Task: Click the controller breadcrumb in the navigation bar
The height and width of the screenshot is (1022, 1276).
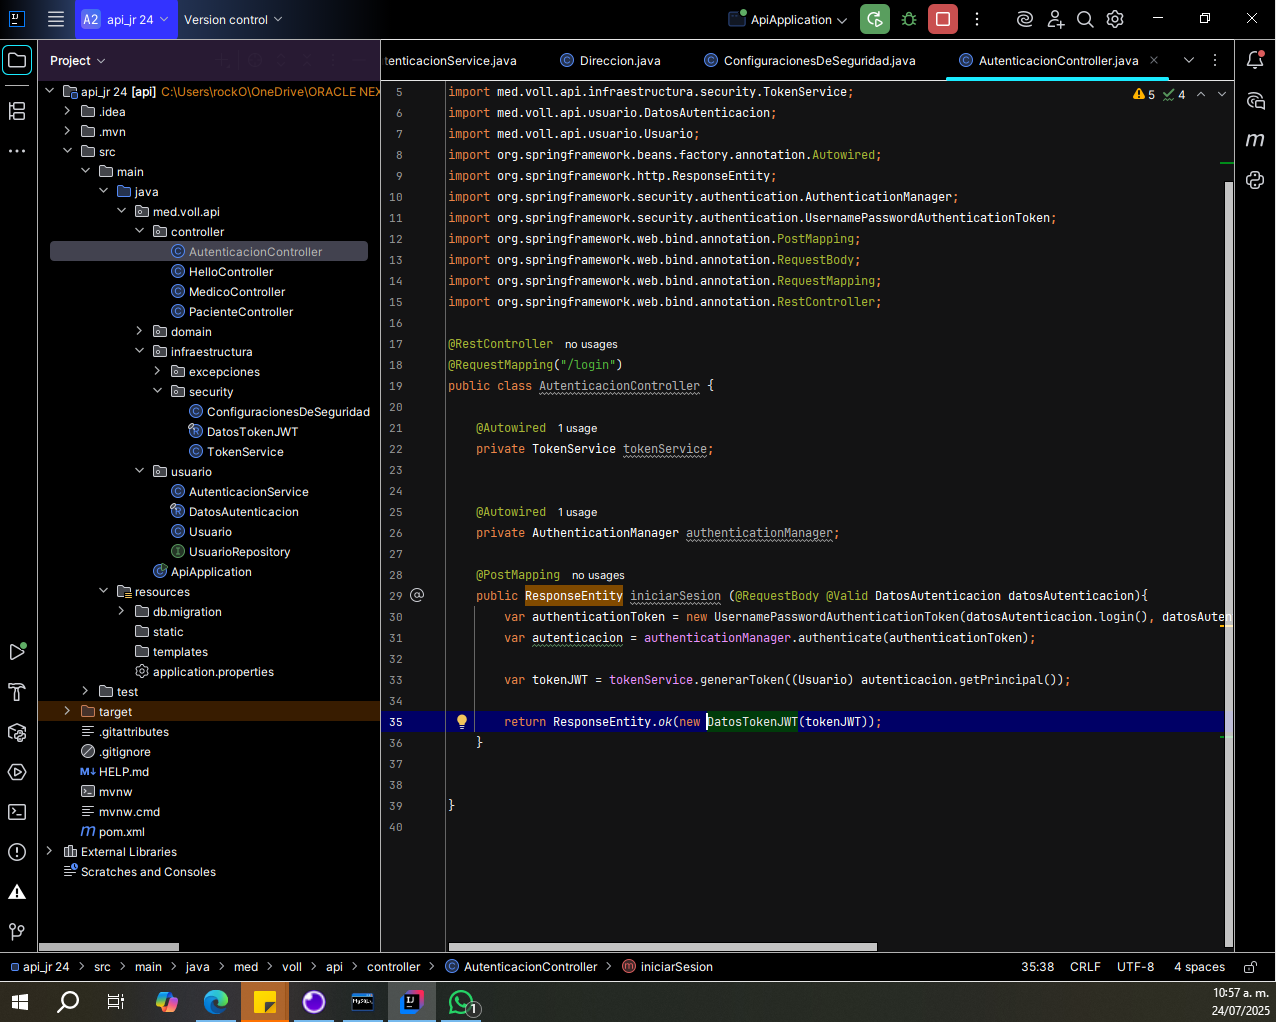Action: (x=393, y=967)
